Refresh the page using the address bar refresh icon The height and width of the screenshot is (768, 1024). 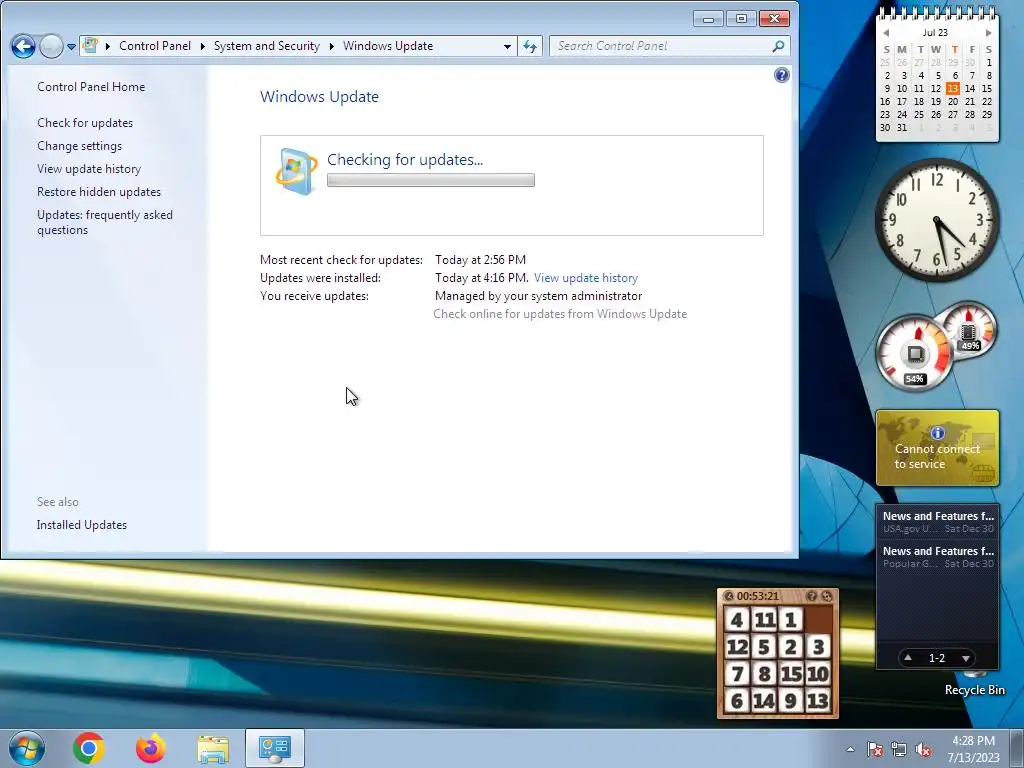click(530, 46)
